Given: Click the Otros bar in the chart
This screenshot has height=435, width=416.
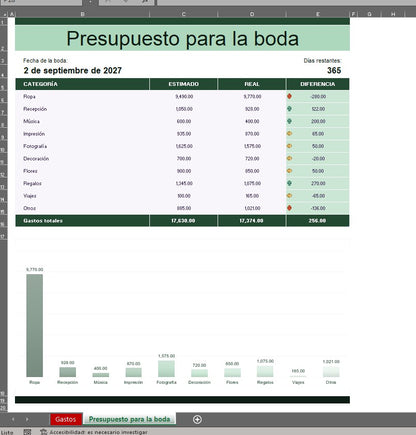Looking at the screenshot, I should click(x=331, y=371).
